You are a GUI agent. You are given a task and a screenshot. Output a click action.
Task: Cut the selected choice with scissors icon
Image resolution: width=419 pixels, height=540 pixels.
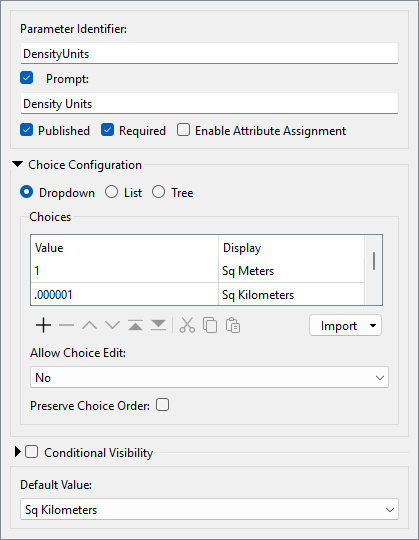pos(187,325)
